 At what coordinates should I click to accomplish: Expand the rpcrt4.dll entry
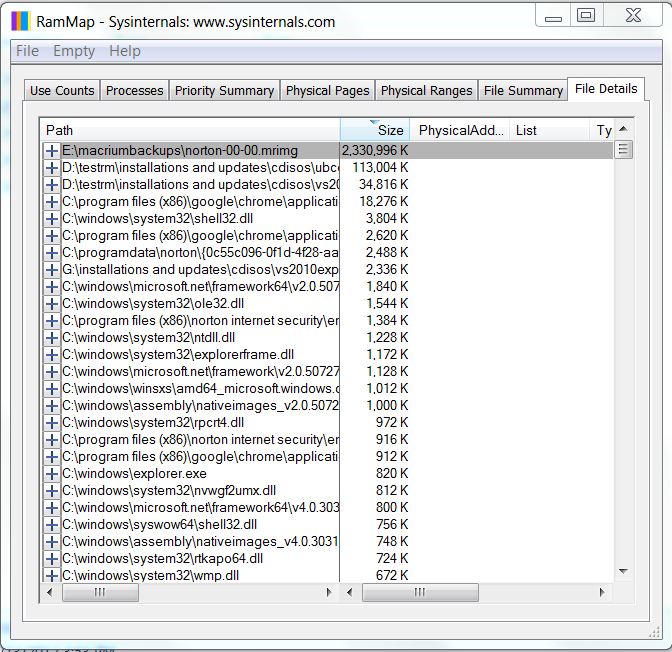52,423
